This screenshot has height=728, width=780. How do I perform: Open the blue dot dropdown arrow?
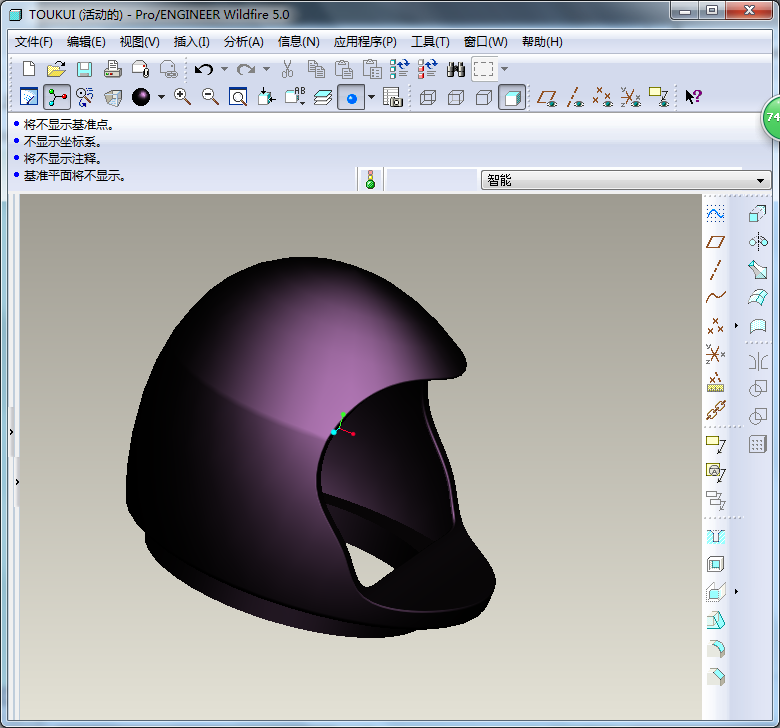click(x=371, y=97)
